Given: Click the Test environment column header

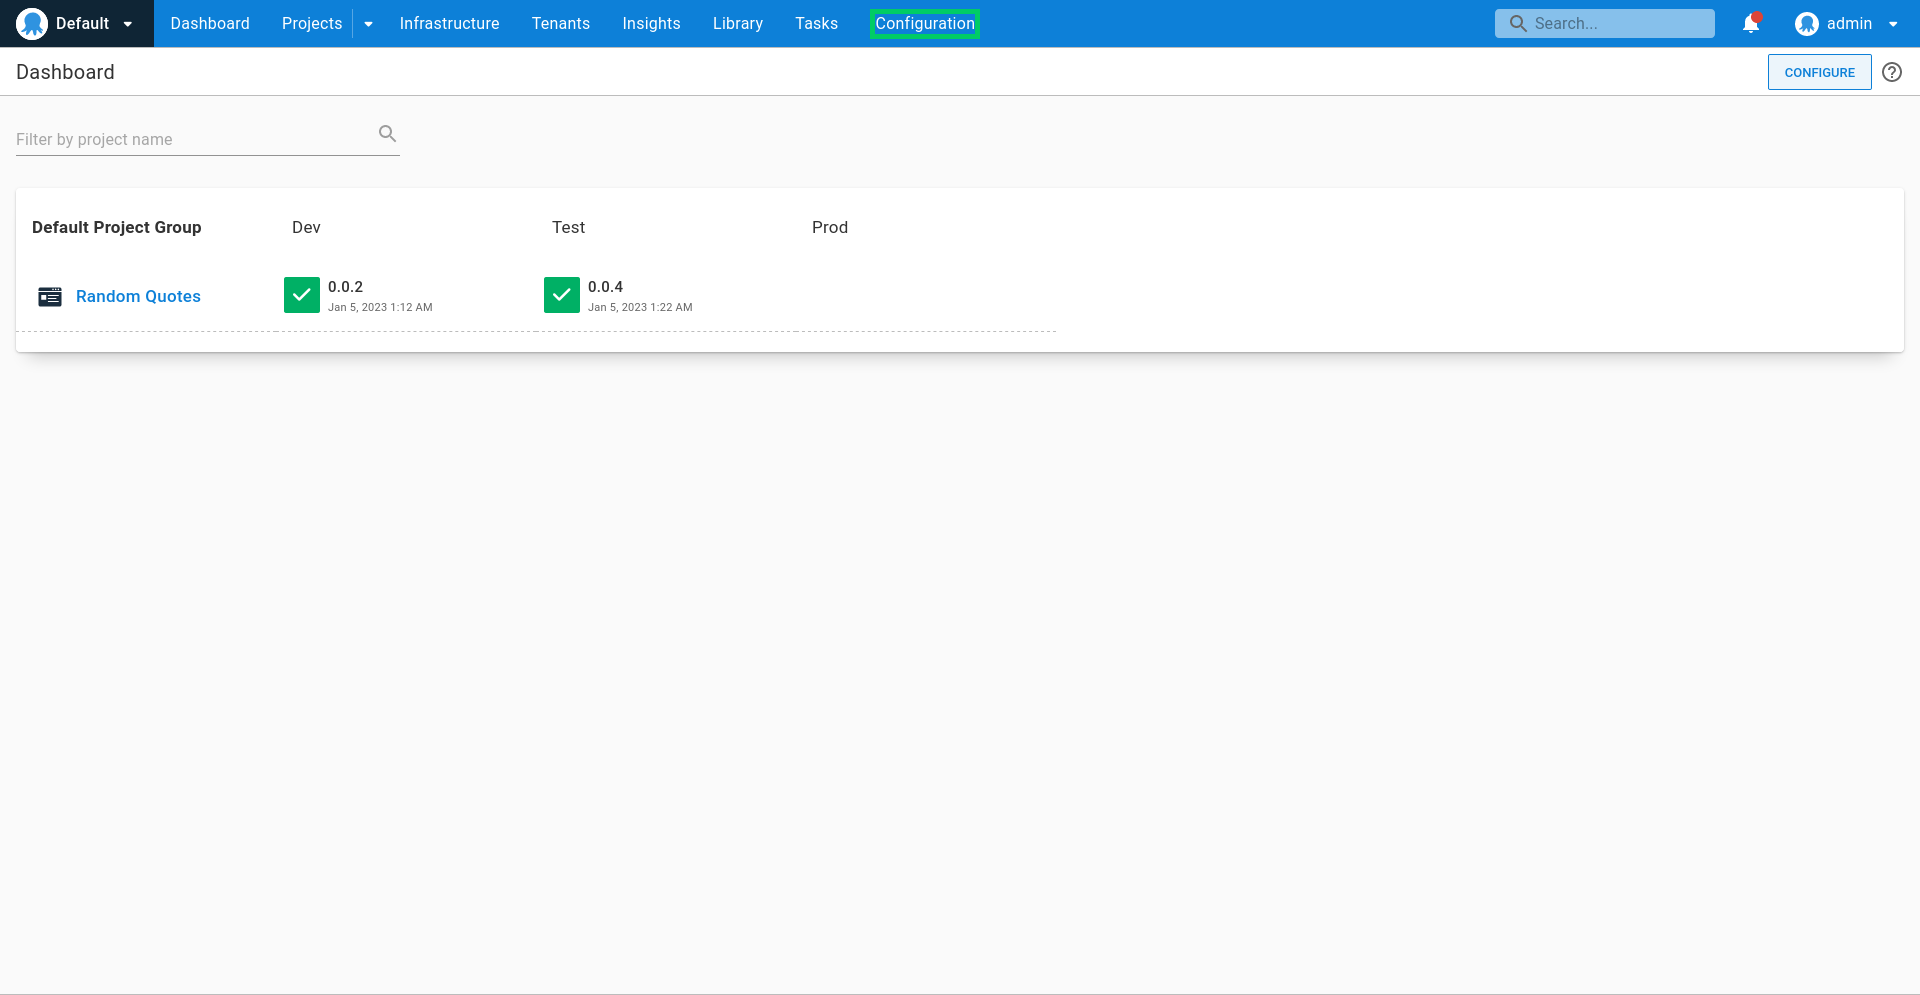Looking at the screenshot, I should tap(568, 227).
